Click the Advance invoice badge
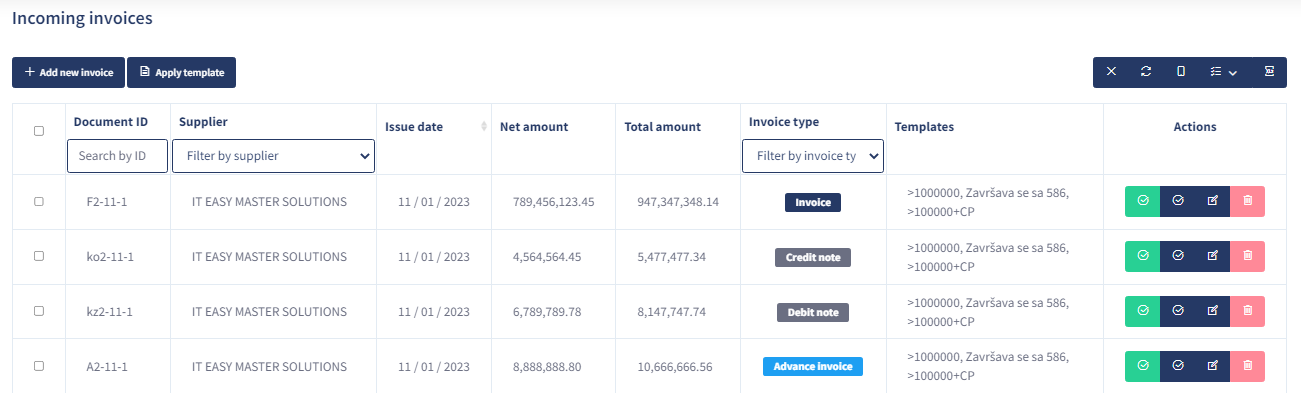Screen dimensions: 1301x393 click(813, 367)
